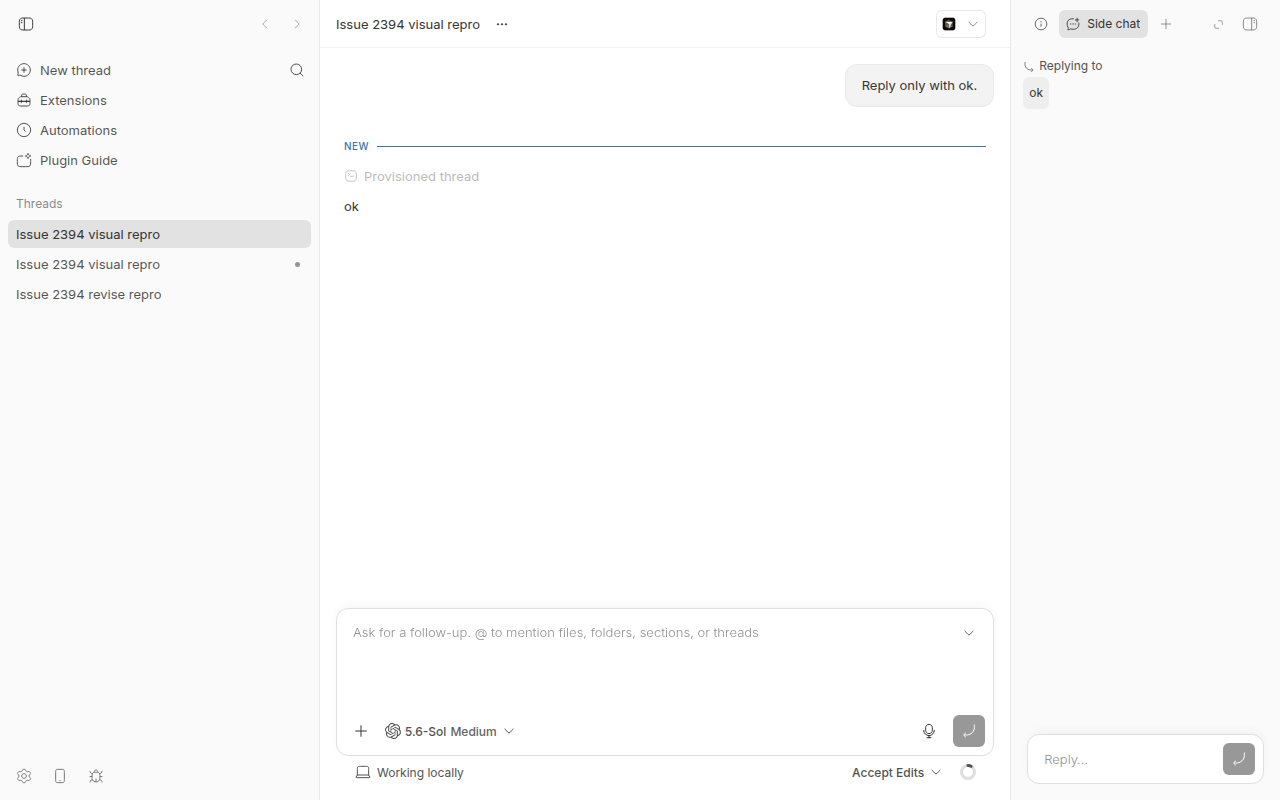Click the Working locally status
The image size is (1280, 800).
410,773
